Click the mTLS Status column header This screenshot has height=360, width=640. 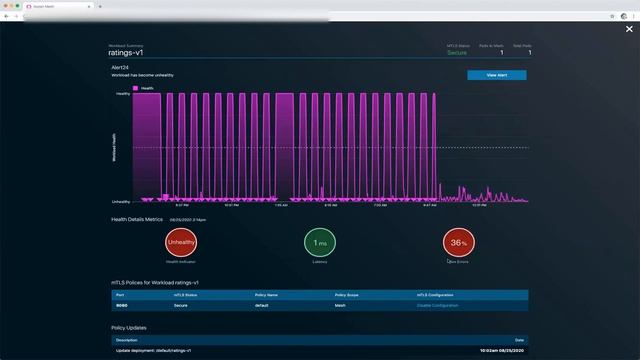[x=186, y=295]
